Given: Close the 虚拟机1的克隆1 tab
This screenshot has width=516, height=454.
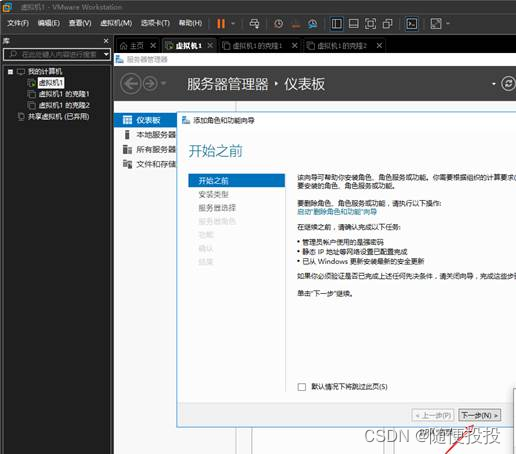Looking at the screenshot, I should 295,45.
